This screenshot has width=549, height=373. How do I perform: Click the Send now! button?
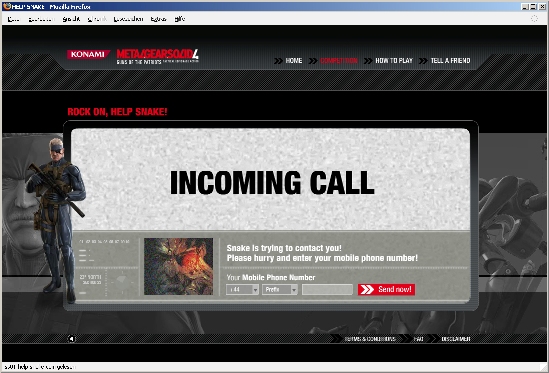click(x=387, y=290)
